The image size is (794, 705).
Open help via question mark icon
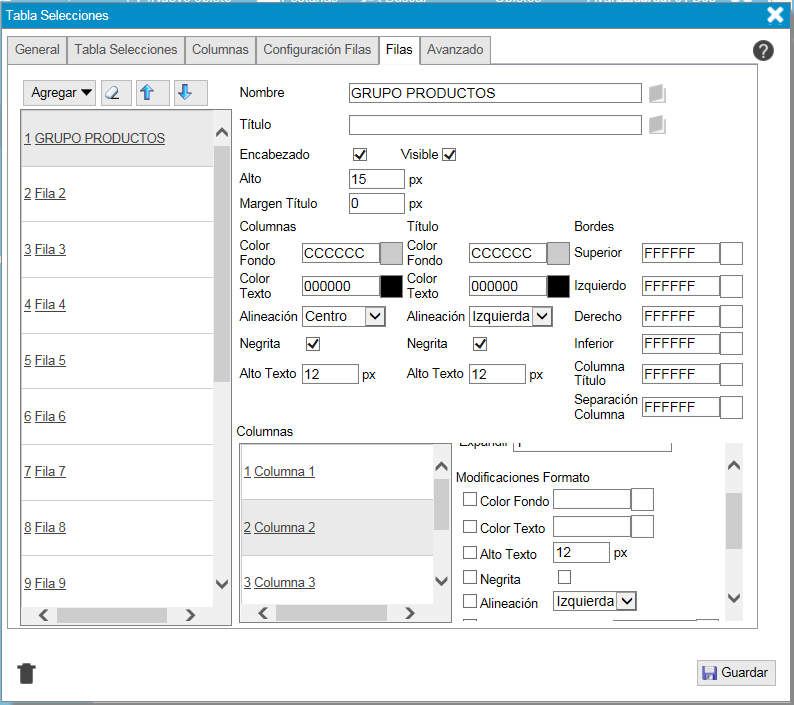coord(763,51)
